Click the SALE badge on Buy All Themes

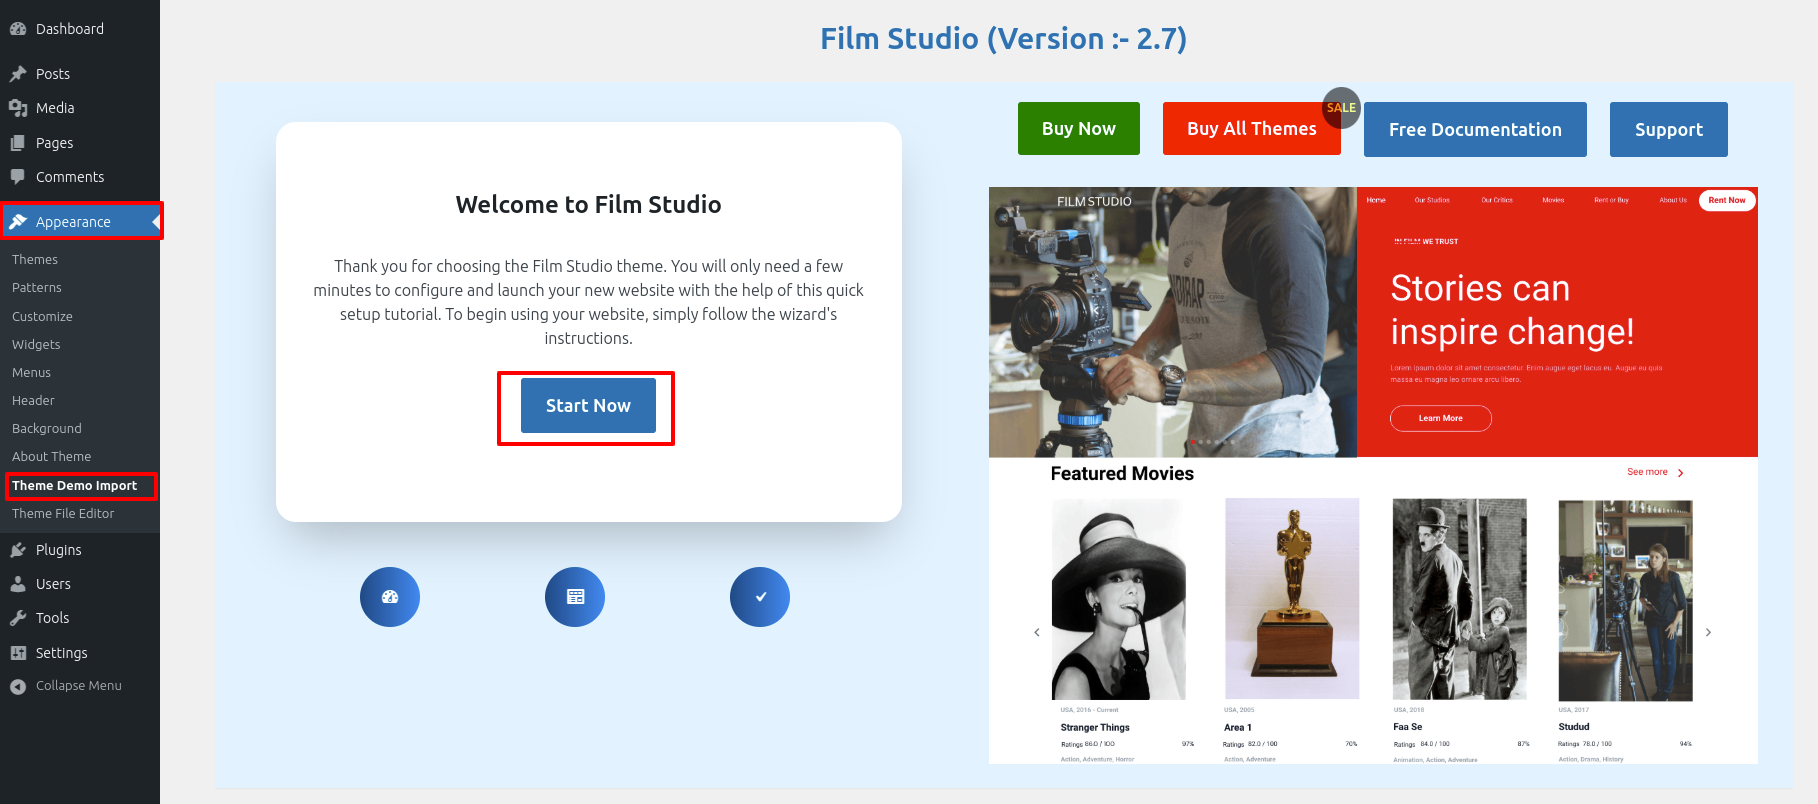(1341, 108)
